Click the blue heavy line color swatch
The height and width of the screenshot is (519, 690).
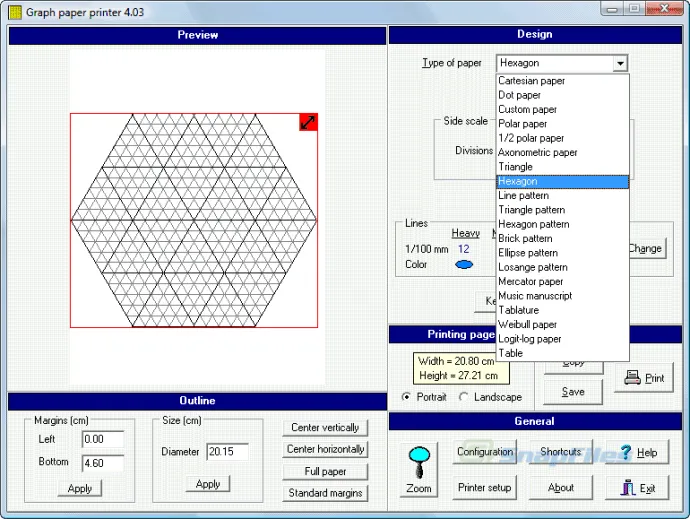click(464, 264)
